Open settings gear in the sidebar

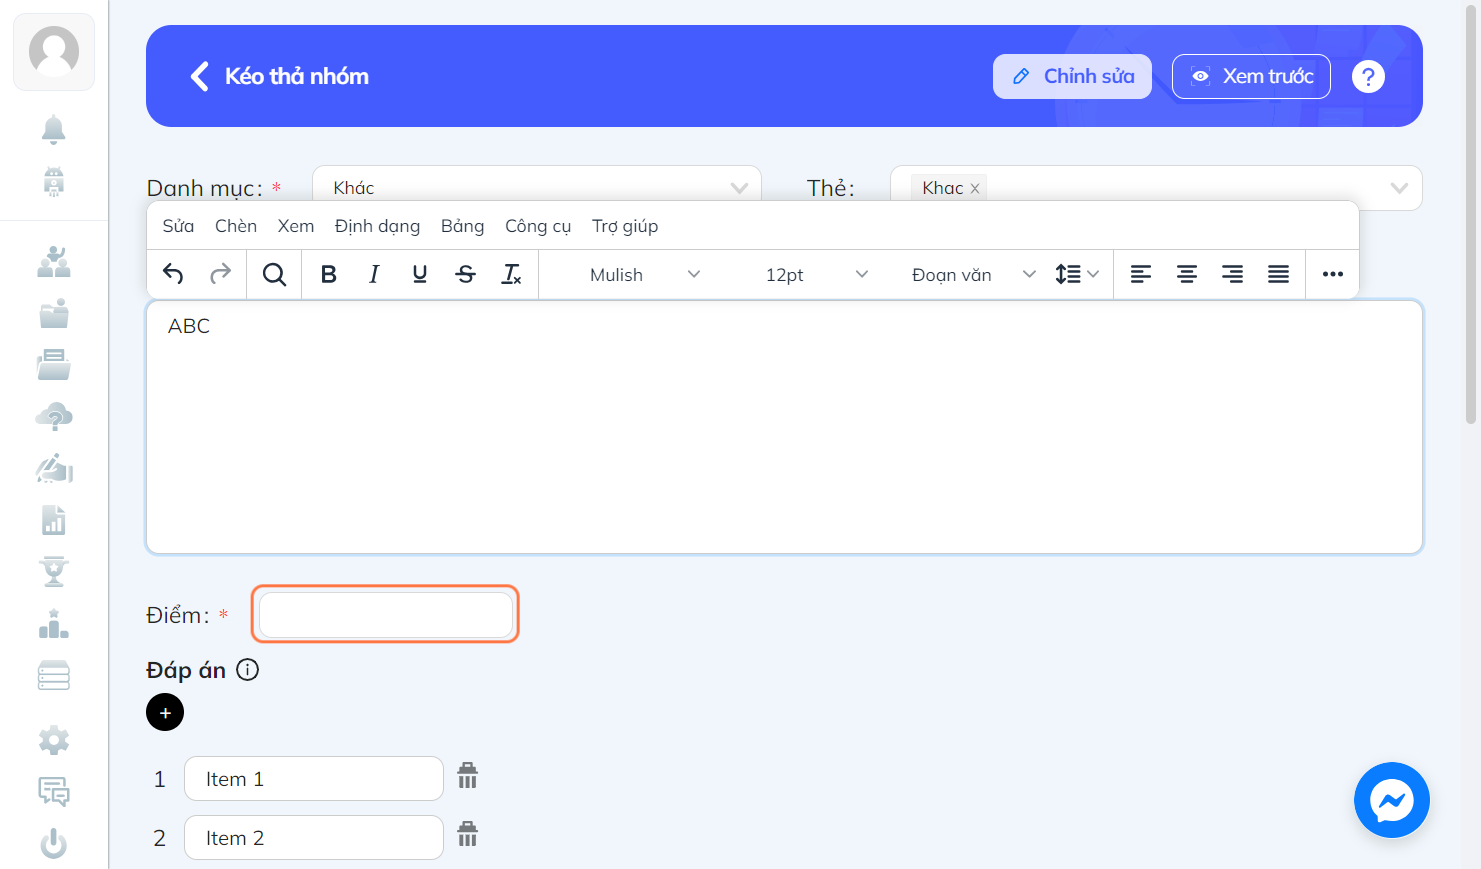coord(54,740)
